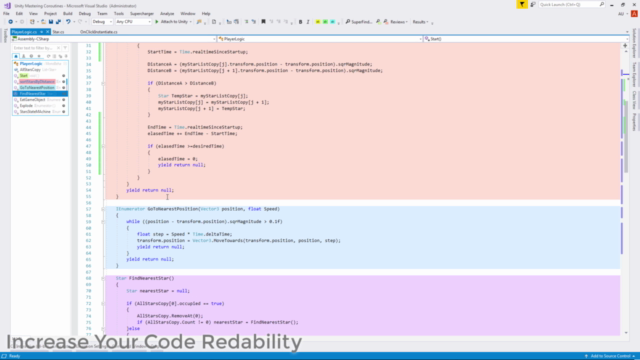The height and width of the screenshot is (360, 640).
Task: Open the Debug configuration dropdown
Action: [x=102, y=22]
